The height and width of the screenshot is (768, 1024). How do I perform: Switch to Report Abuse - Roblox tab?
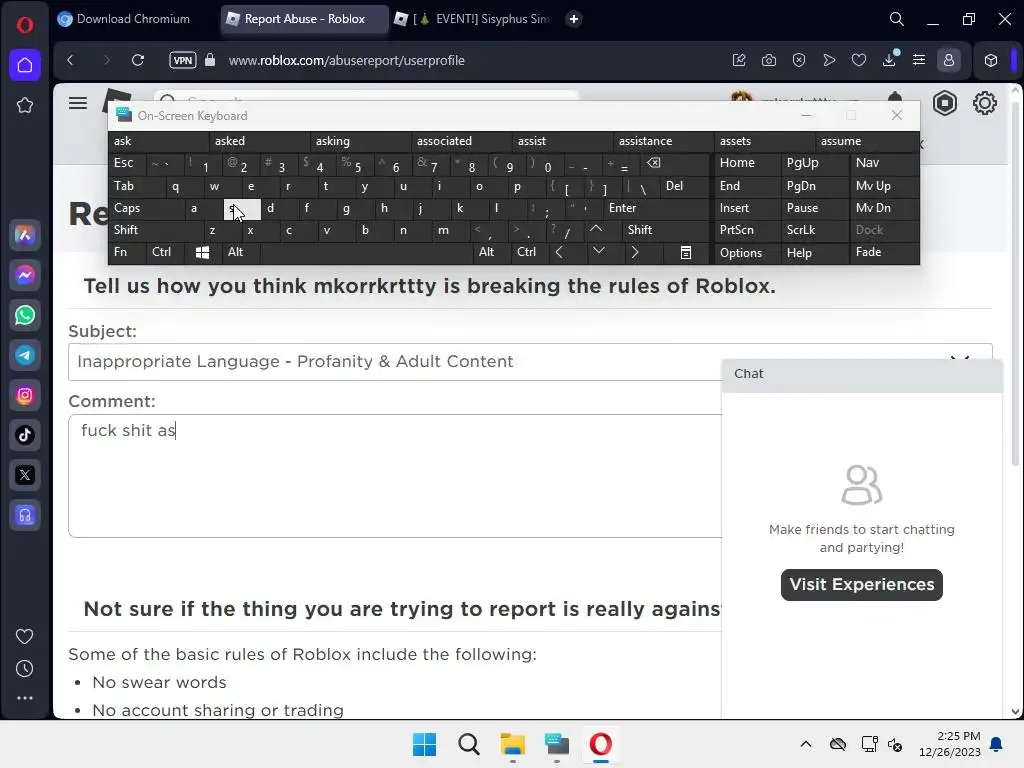coord(304,19)
